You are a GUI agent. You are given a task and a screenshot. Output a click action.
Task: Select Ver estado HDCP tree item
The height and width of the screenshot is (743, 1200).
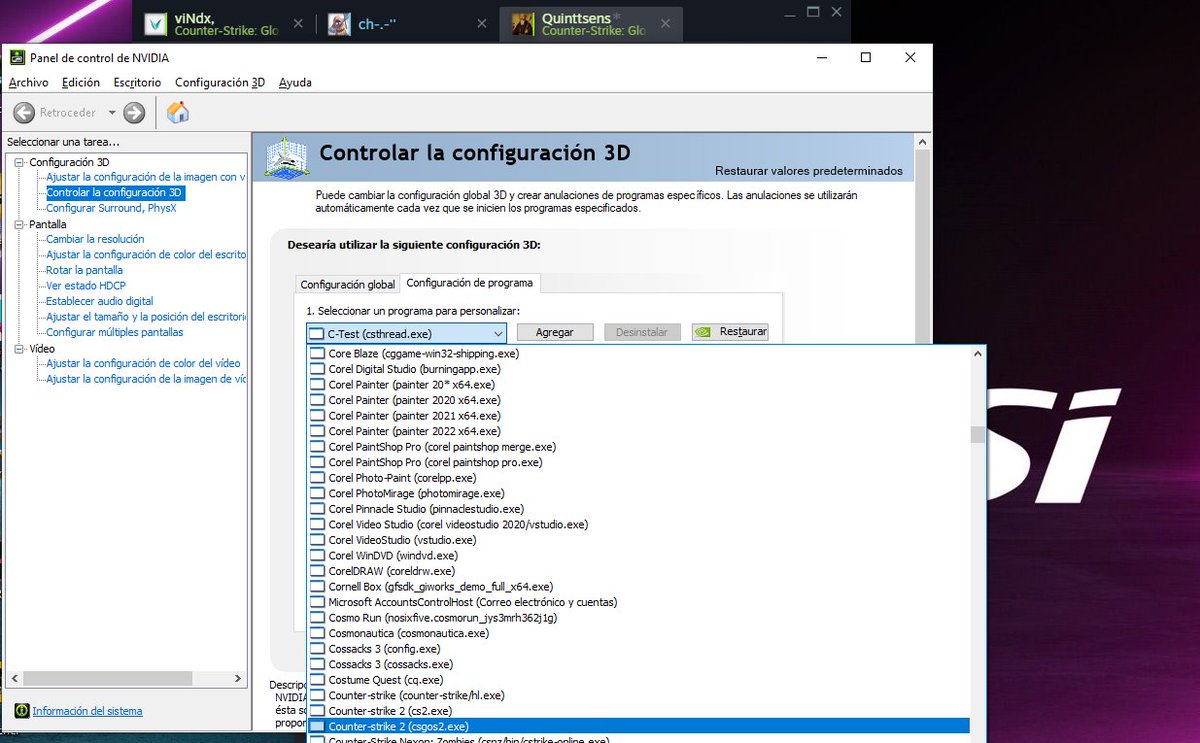(86, 286)
